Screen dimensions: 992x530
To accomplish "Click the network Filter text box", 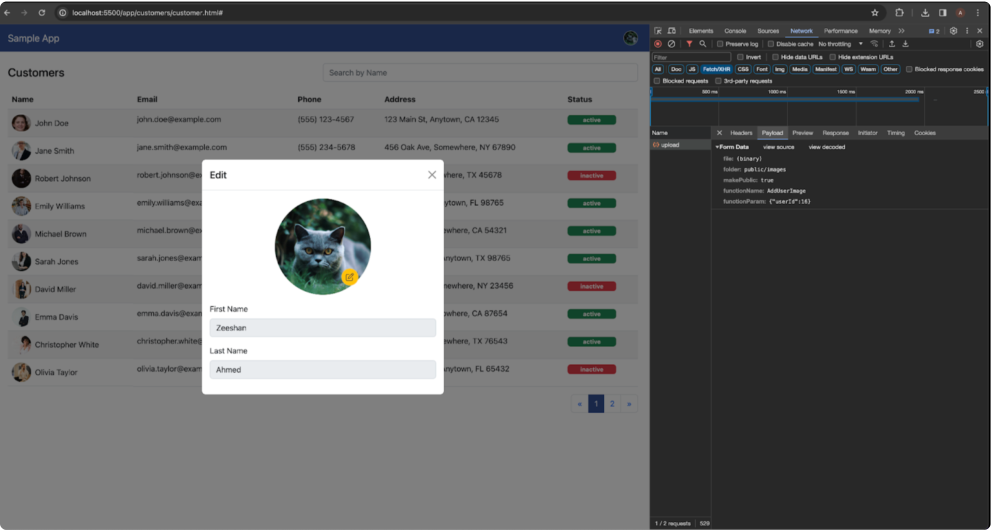I will click(x=691, y=57).
